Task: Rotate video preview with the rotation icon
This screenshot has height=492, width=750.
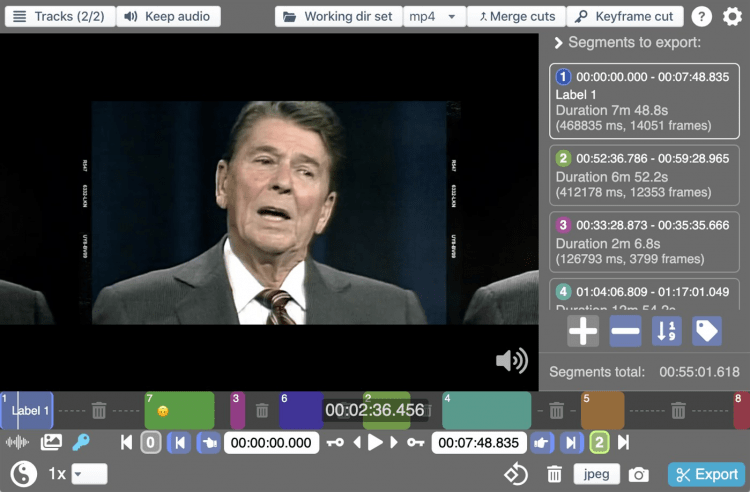Action: 515,475
